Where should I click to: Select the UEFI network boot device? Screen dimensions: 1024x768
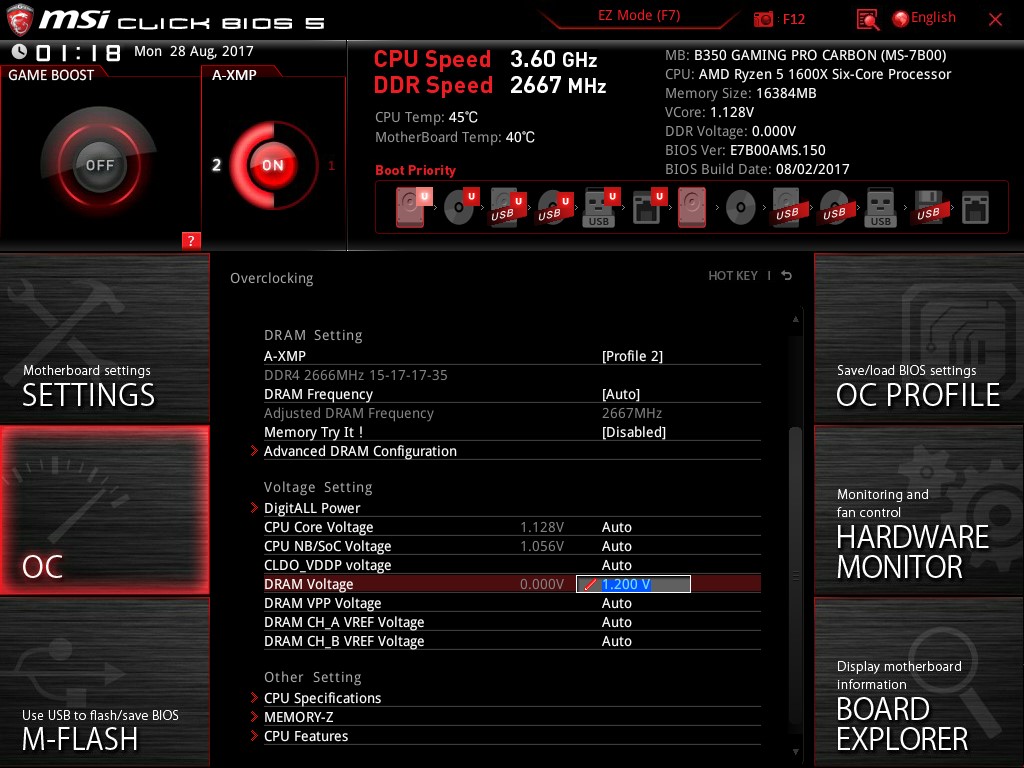pos(649,207)
